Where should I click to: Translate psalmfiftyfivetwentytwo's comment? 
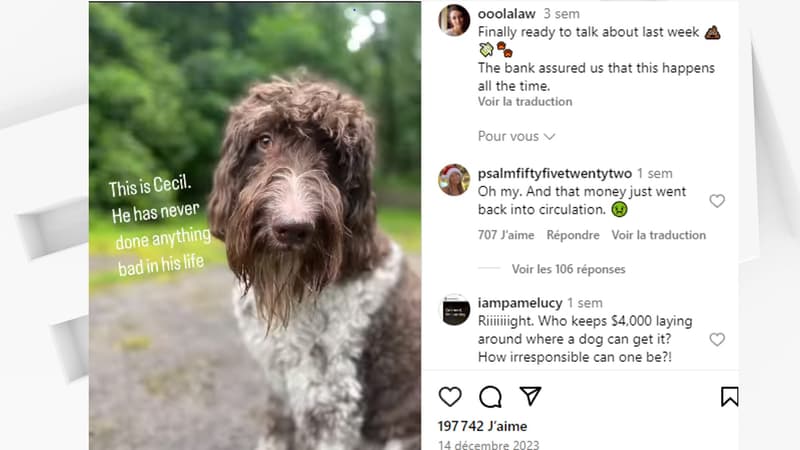(659, 235)
